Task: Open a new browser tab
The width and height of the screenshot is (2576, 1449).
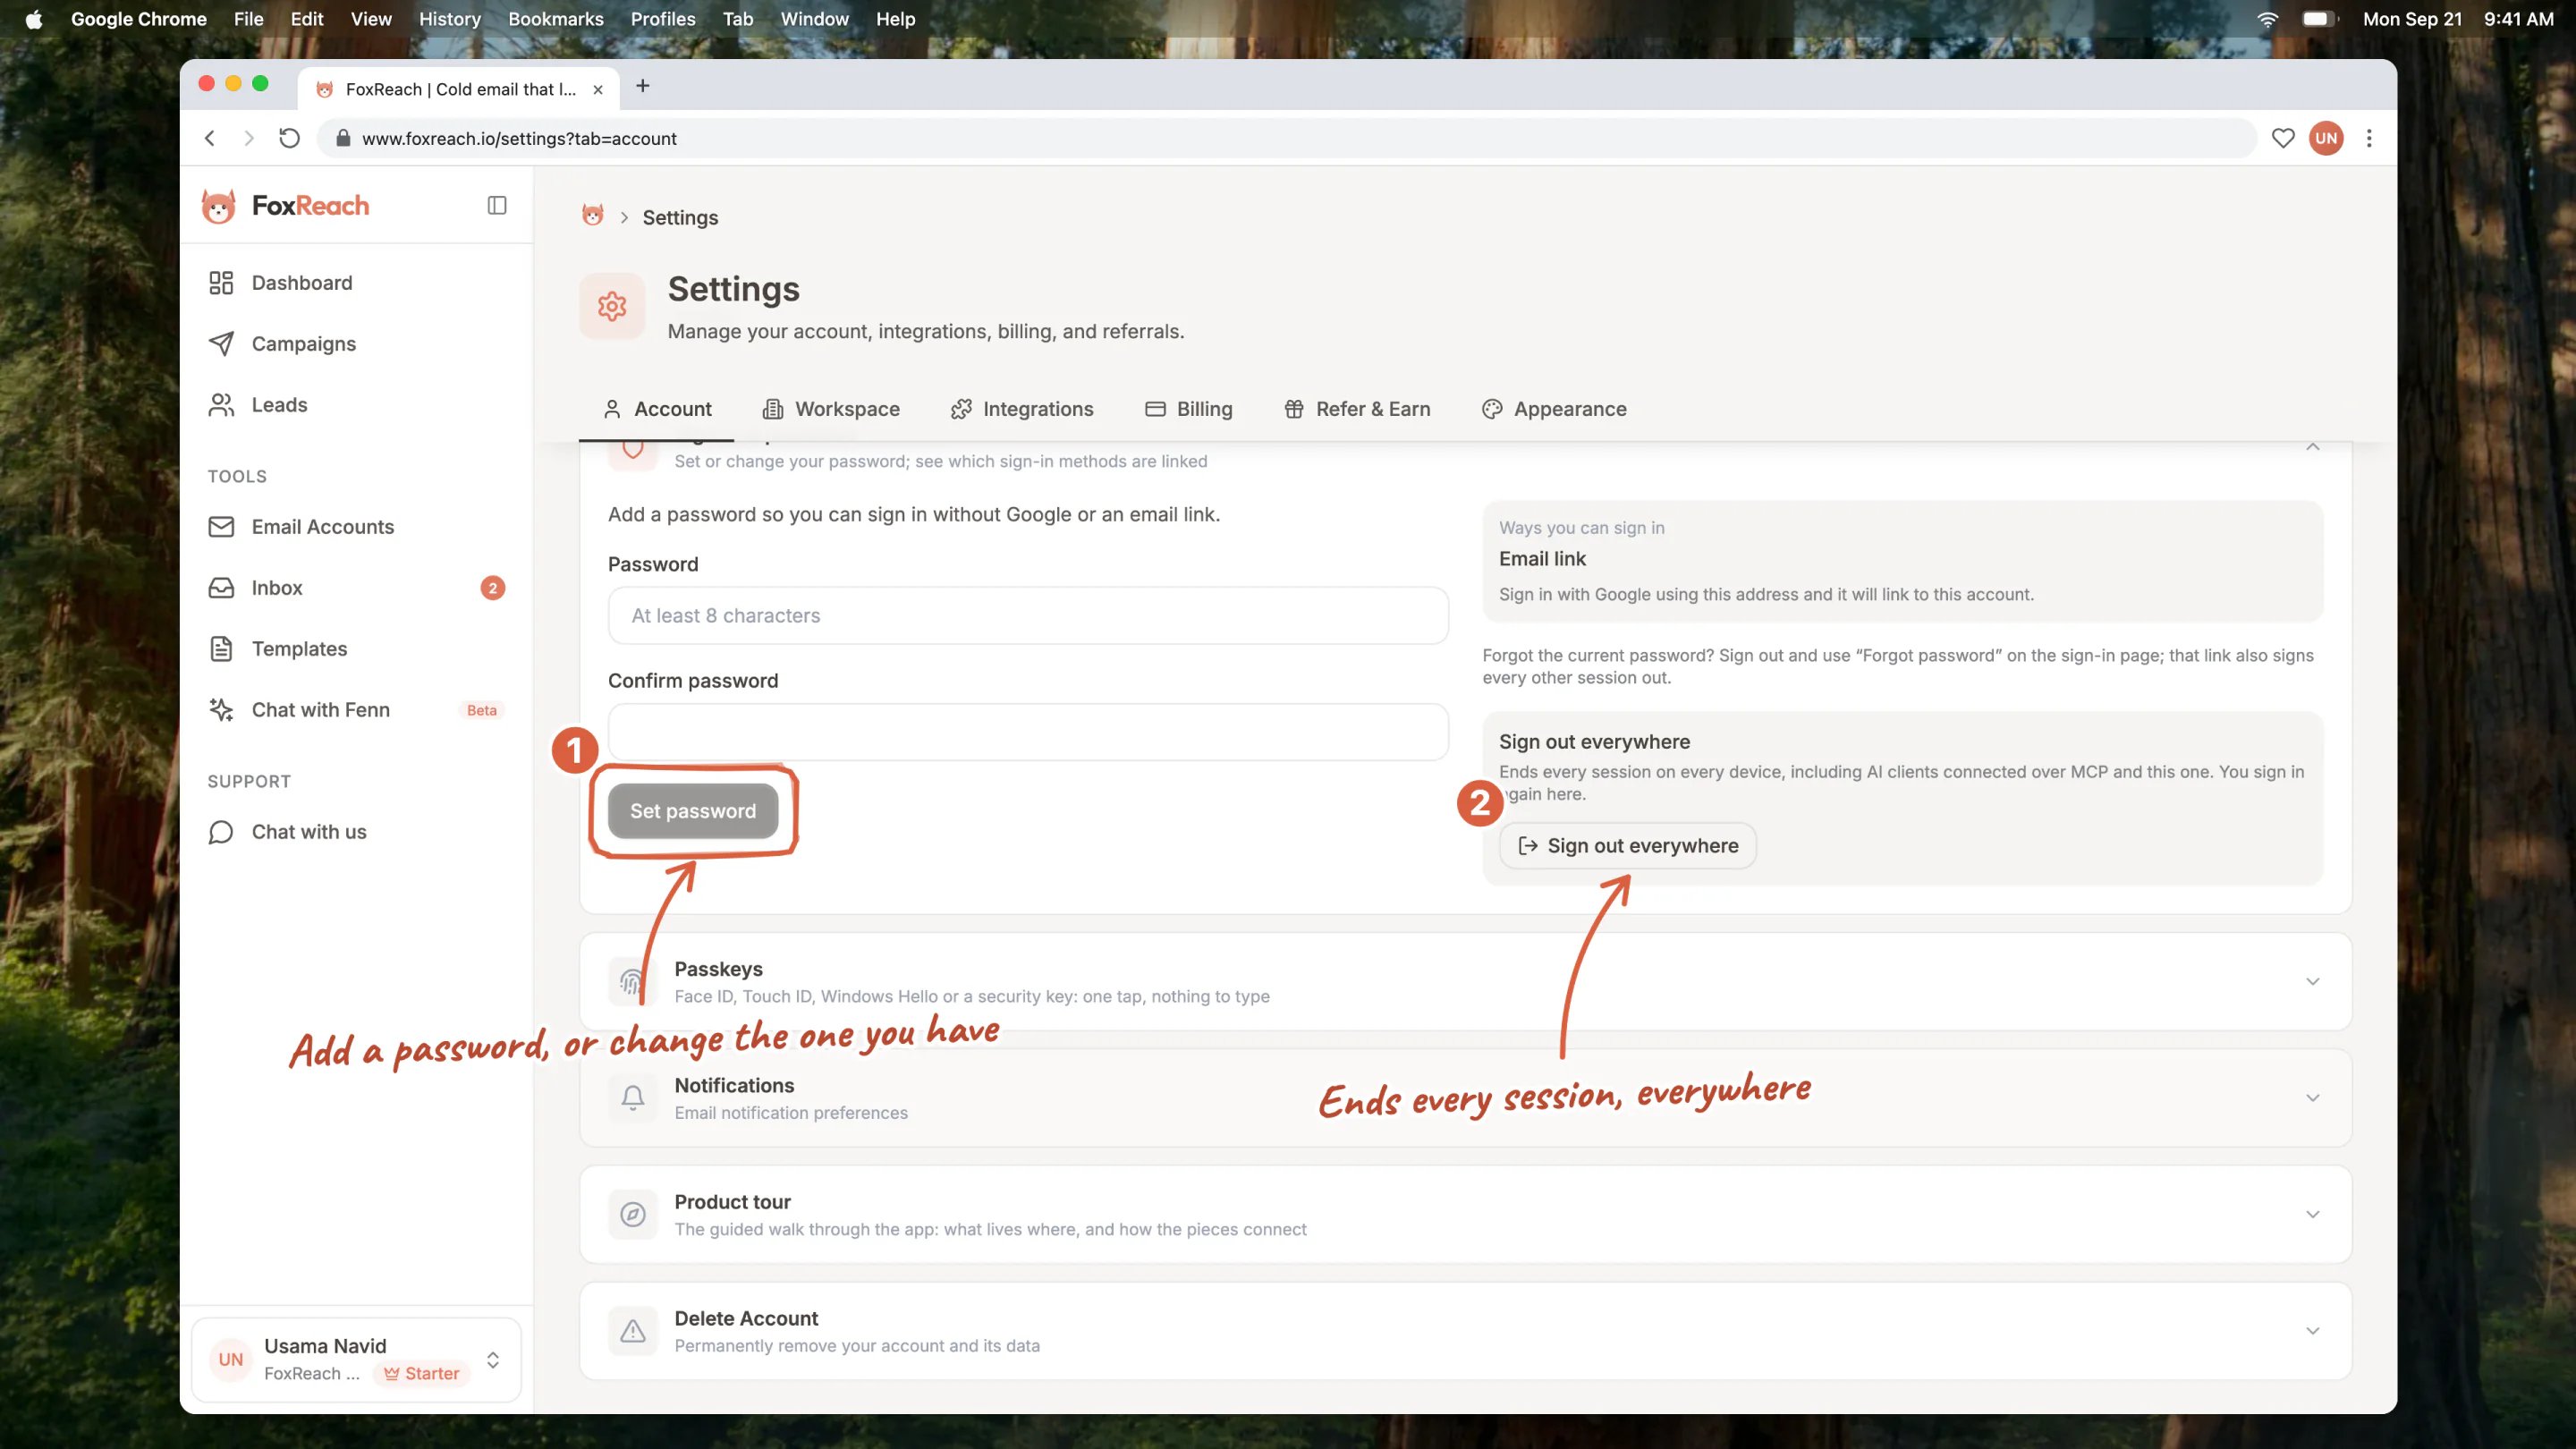Action: tap(643, 86)
